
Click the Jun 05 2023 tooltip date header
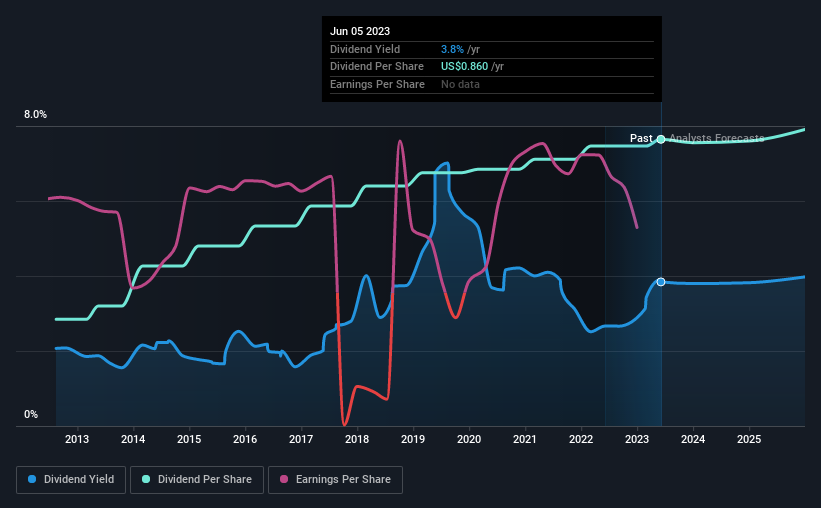pos(360,31)
